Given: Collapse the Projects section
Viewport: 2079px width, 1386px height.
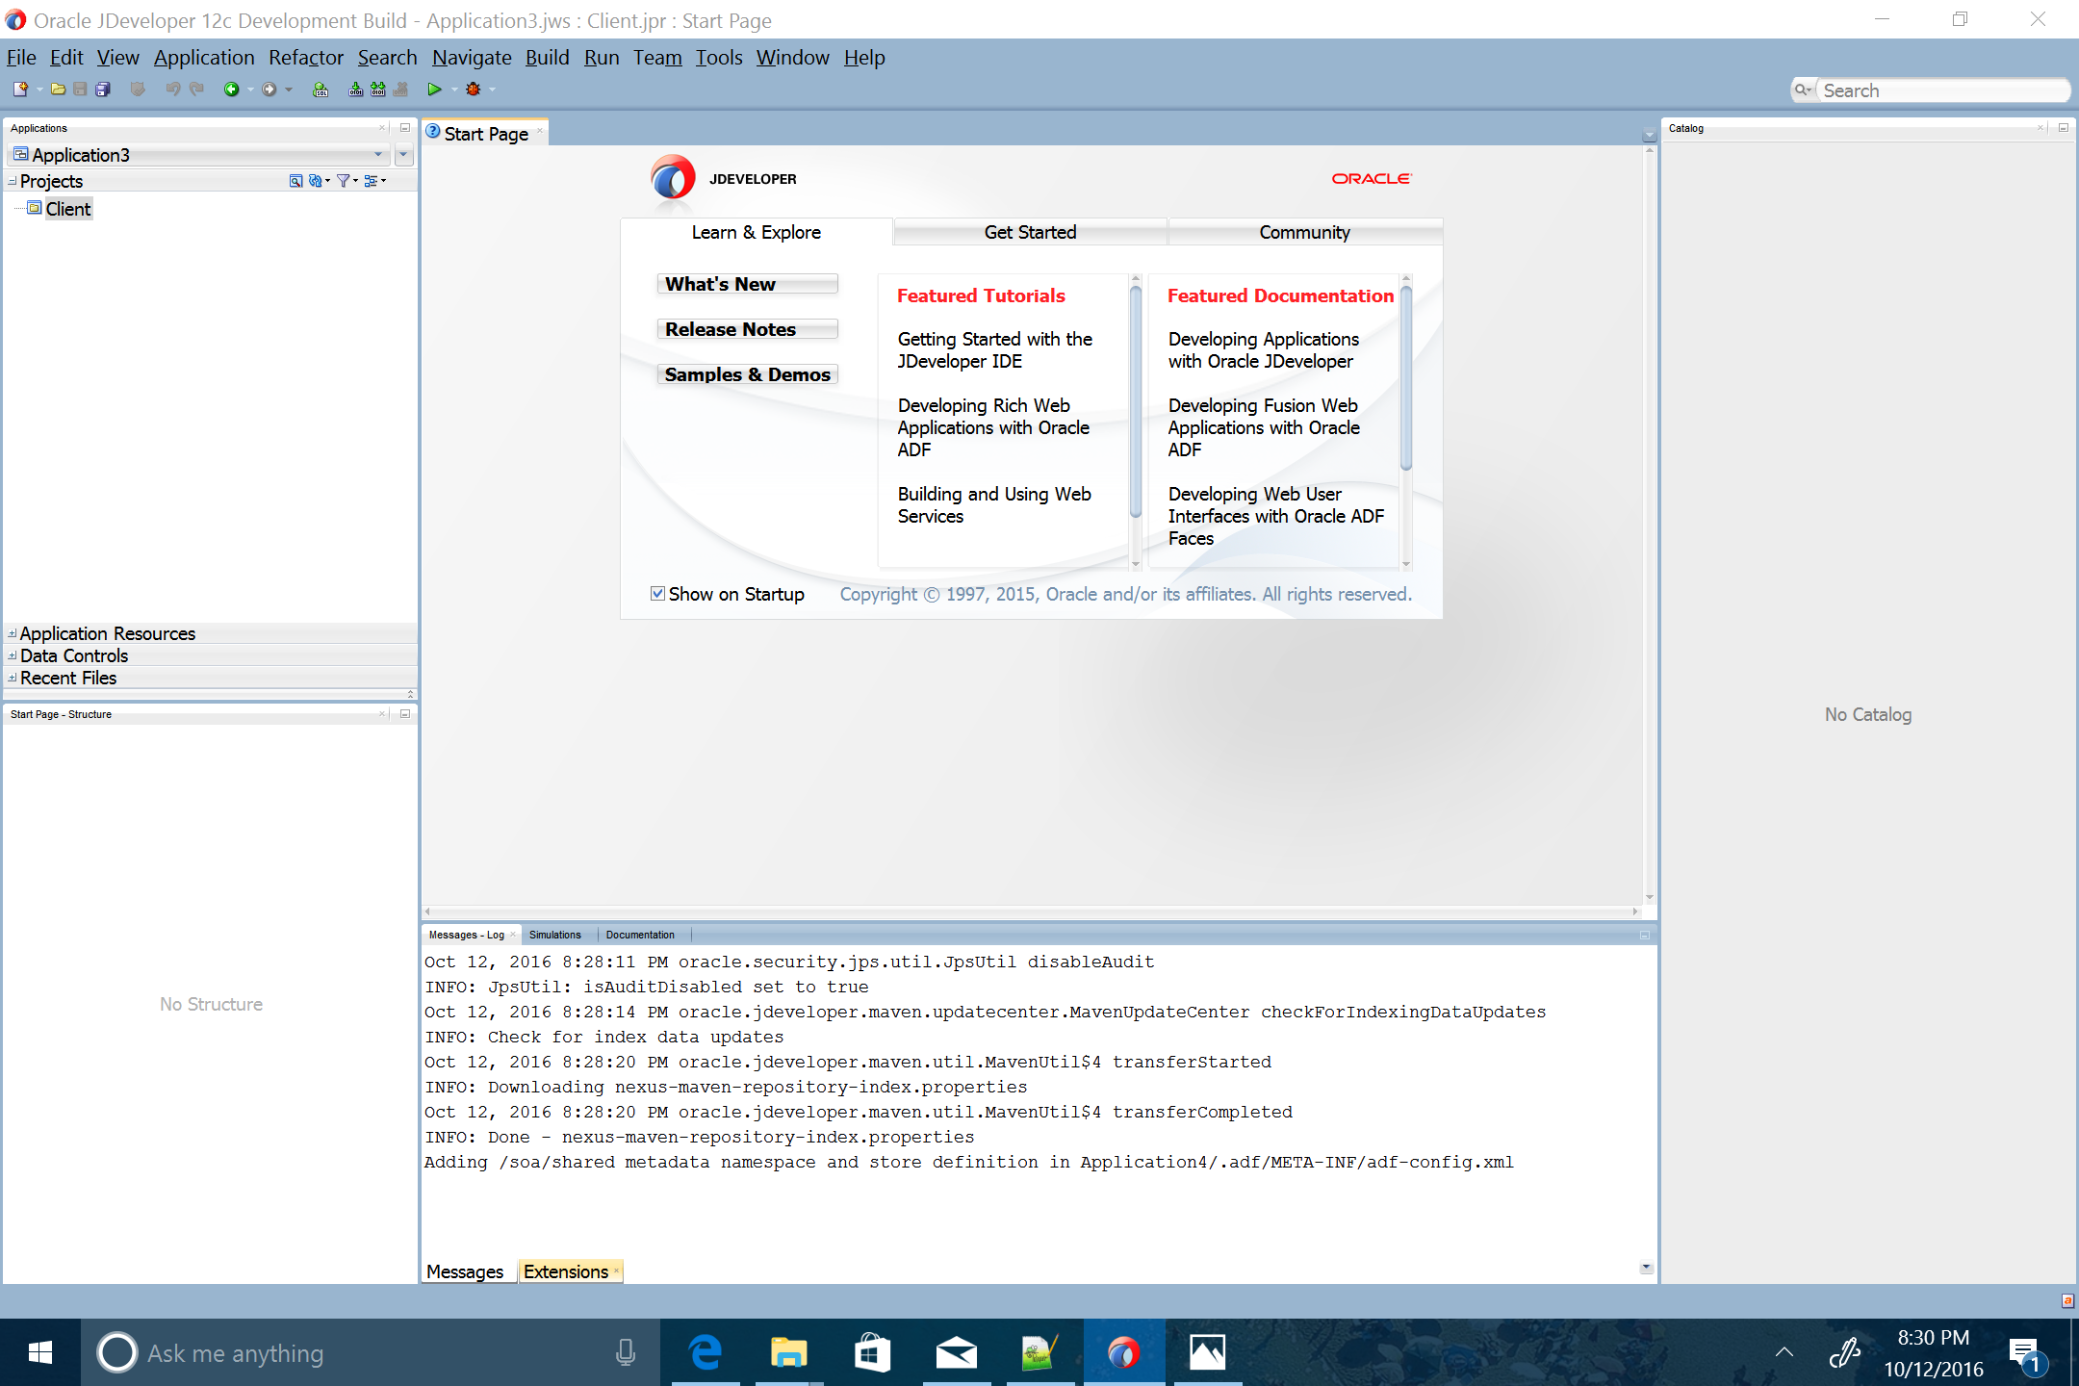Looking at the screenshot, I should click(12, 181).
